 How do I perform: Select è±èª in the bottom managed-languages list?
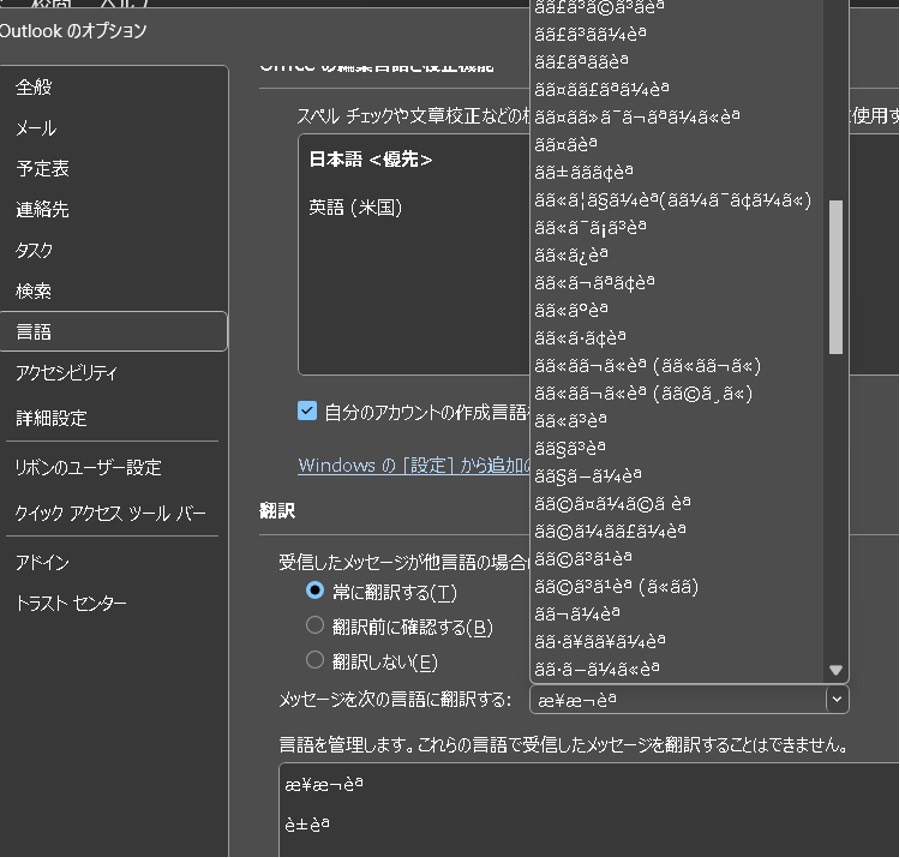[307, 825]
